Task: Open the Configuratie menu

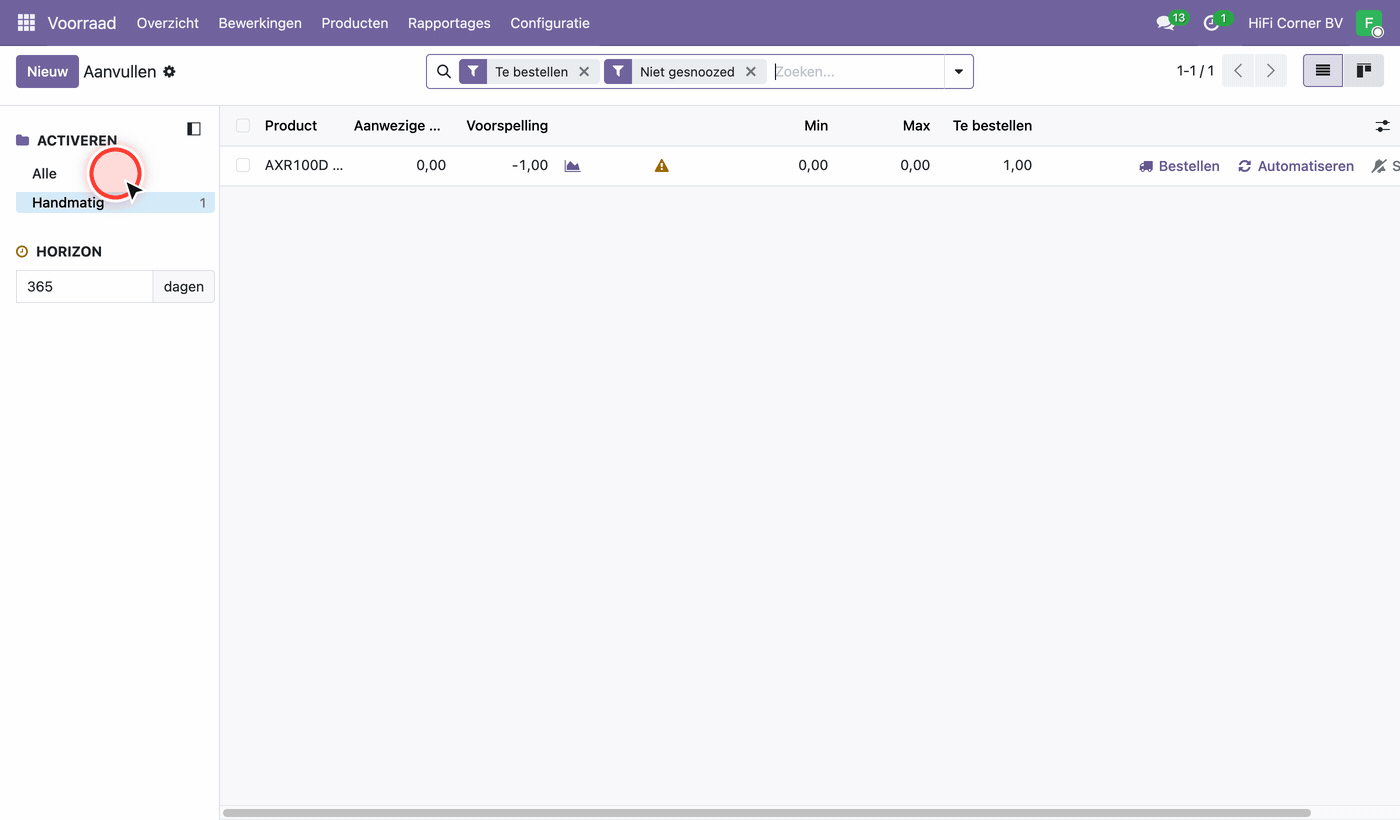Action: [550, 22]
